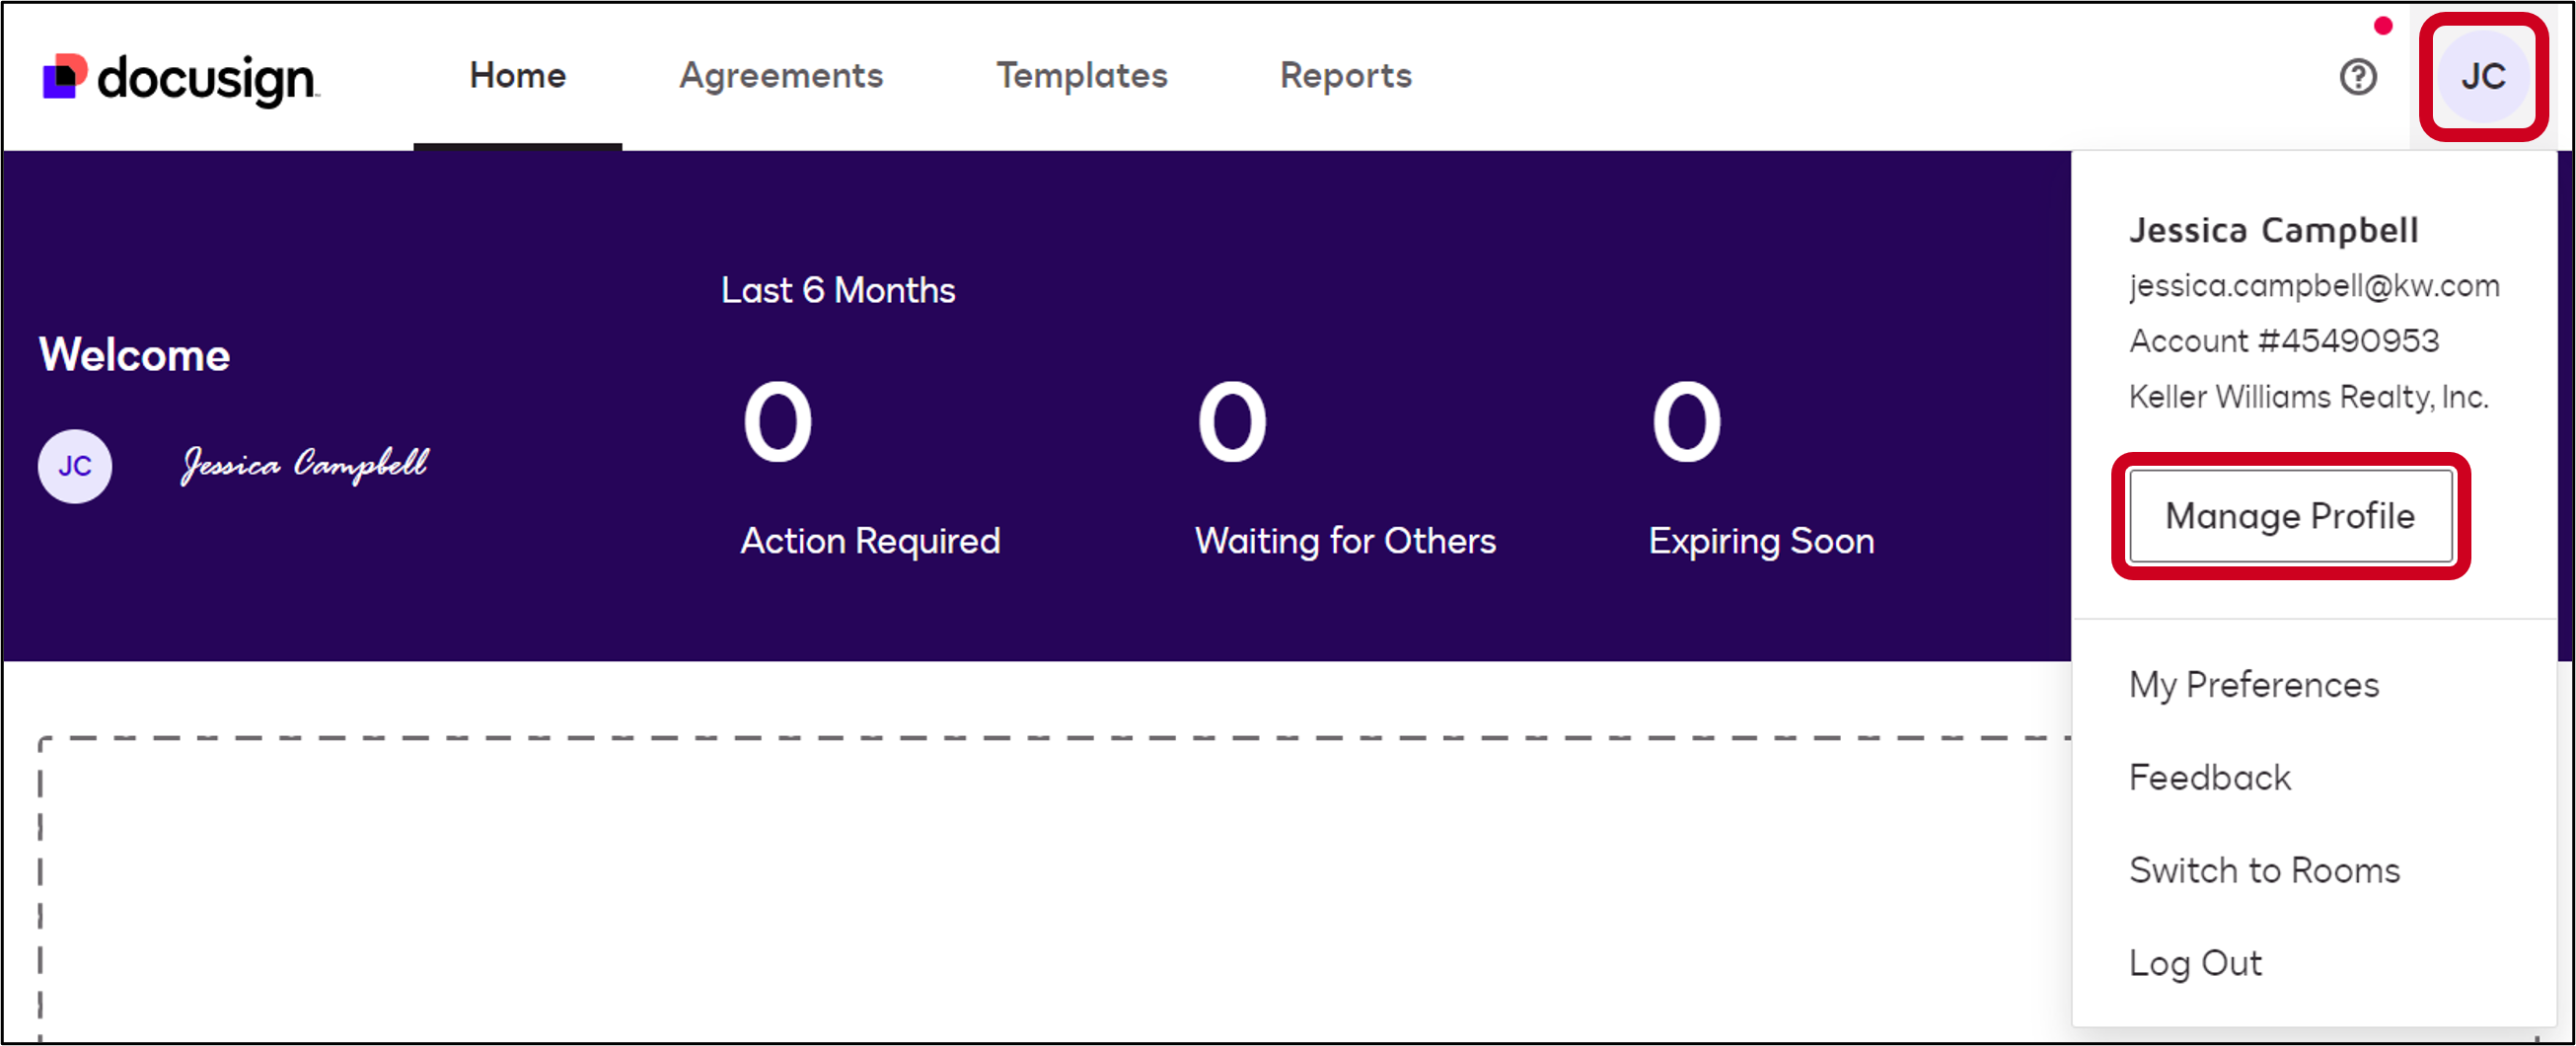The image size is (2576, 1046).
Task: Click the JC profile avatar in header
Action: point(2482,77)
